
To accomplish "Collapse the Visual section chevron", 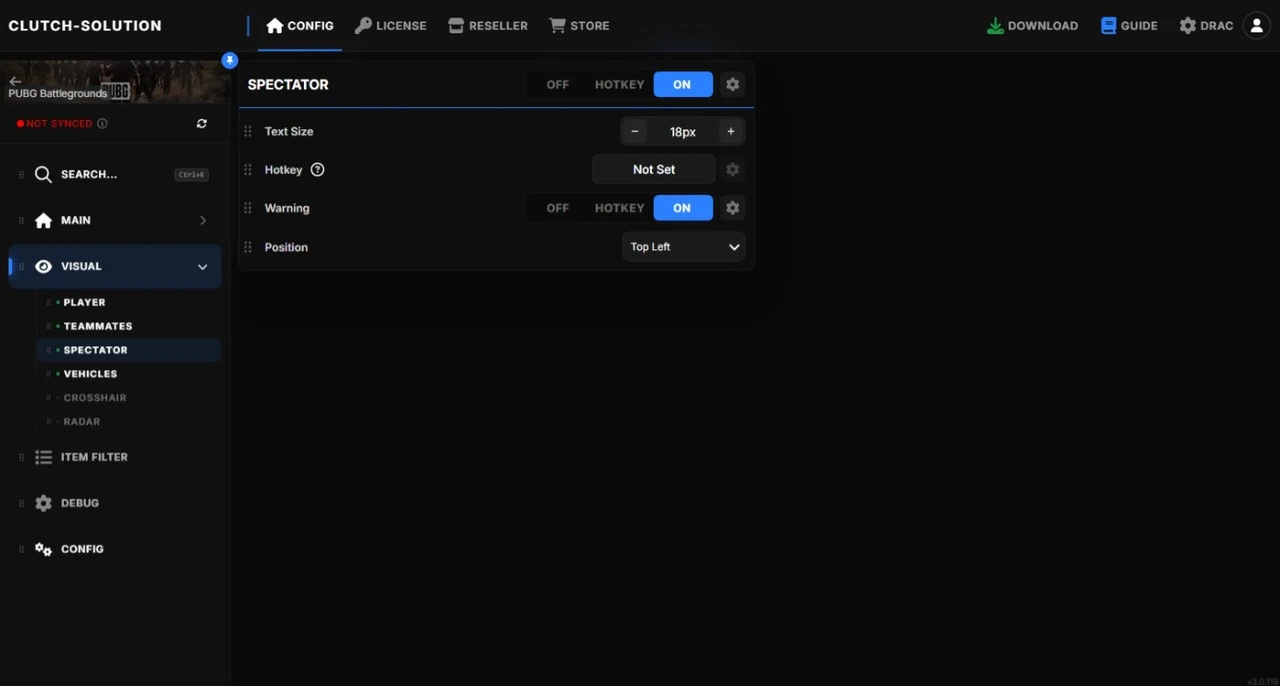I will coord(203,267).
